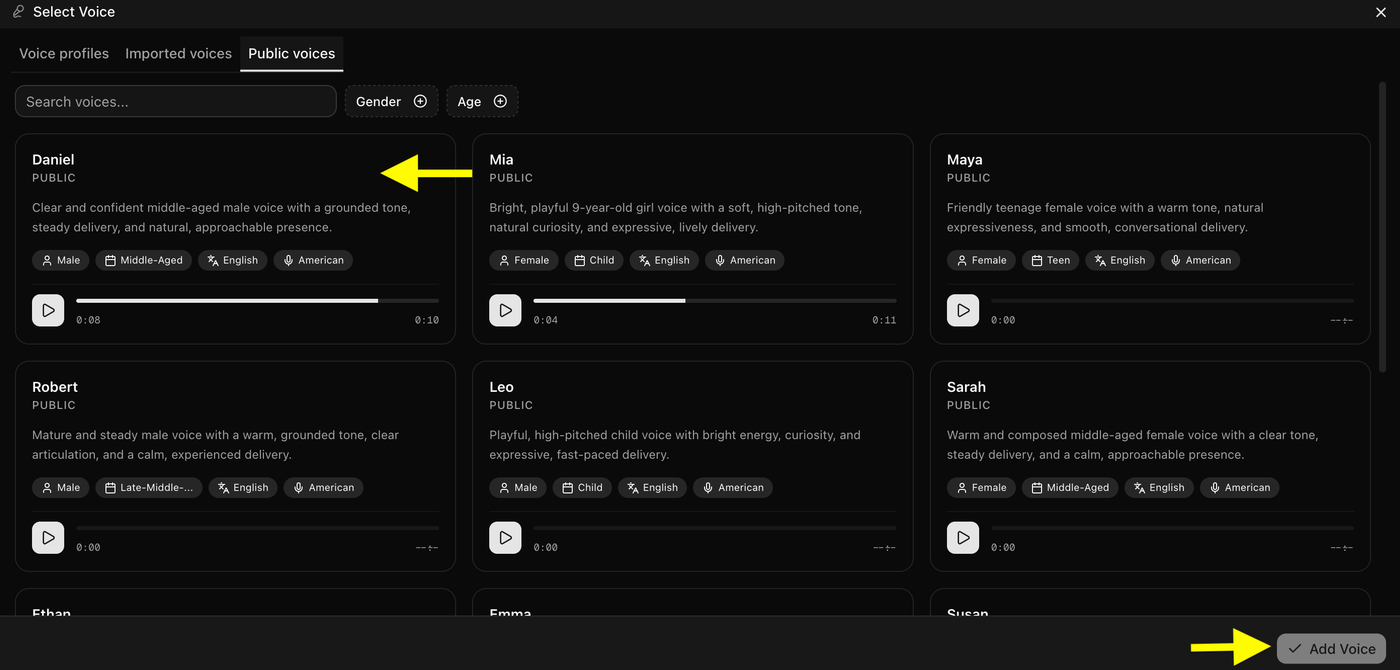
Task: Seek in Mia's audio progress bar
Action: click(x=715, y=301)
